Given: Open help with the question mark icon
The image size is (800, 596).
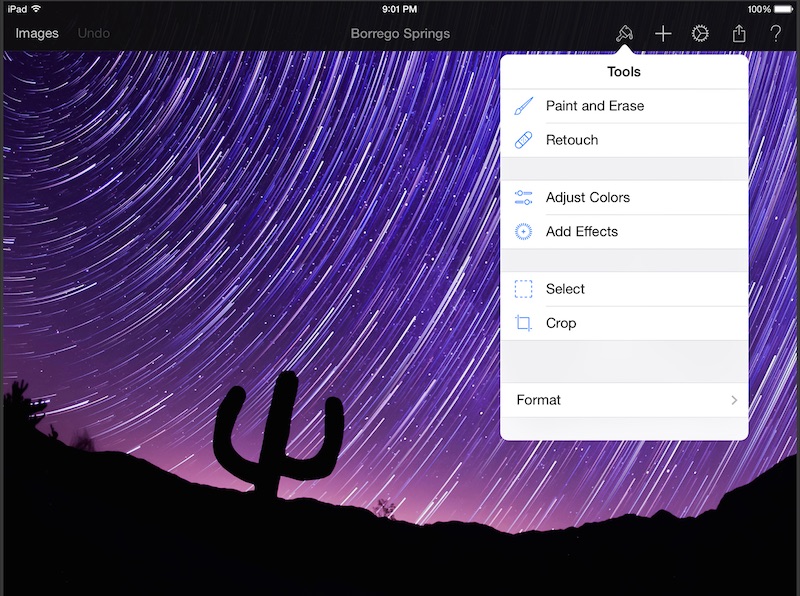Looking at the screenshot, I should [775, 33].
